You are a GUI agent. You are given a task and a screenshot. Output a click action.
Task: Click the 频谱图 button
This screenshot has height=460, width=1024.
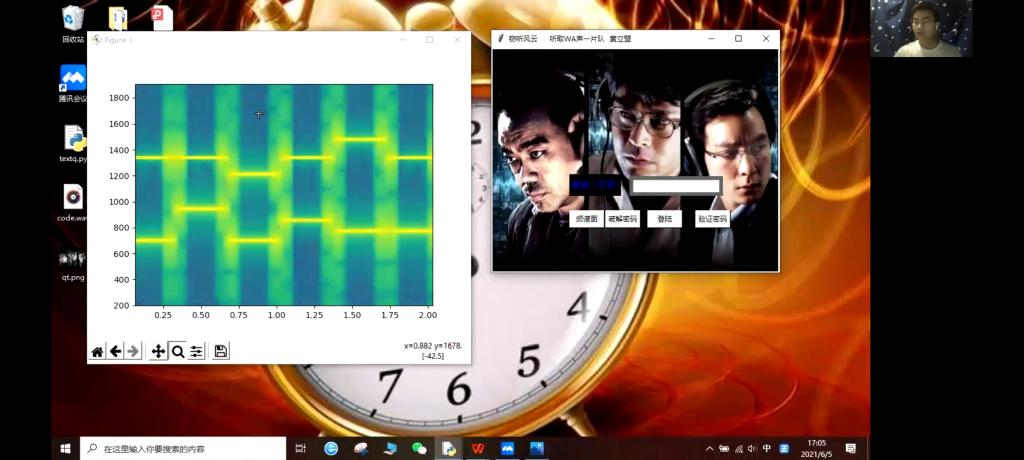point(586,219)
